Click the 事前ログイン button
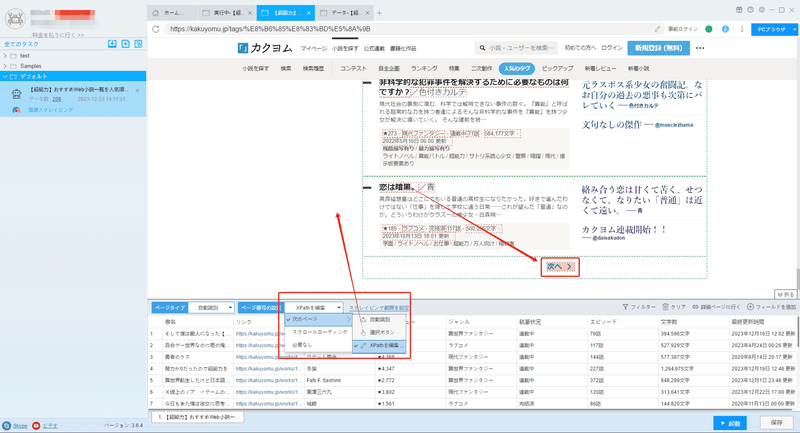The image size is (800, 433). tap(682, 29)
